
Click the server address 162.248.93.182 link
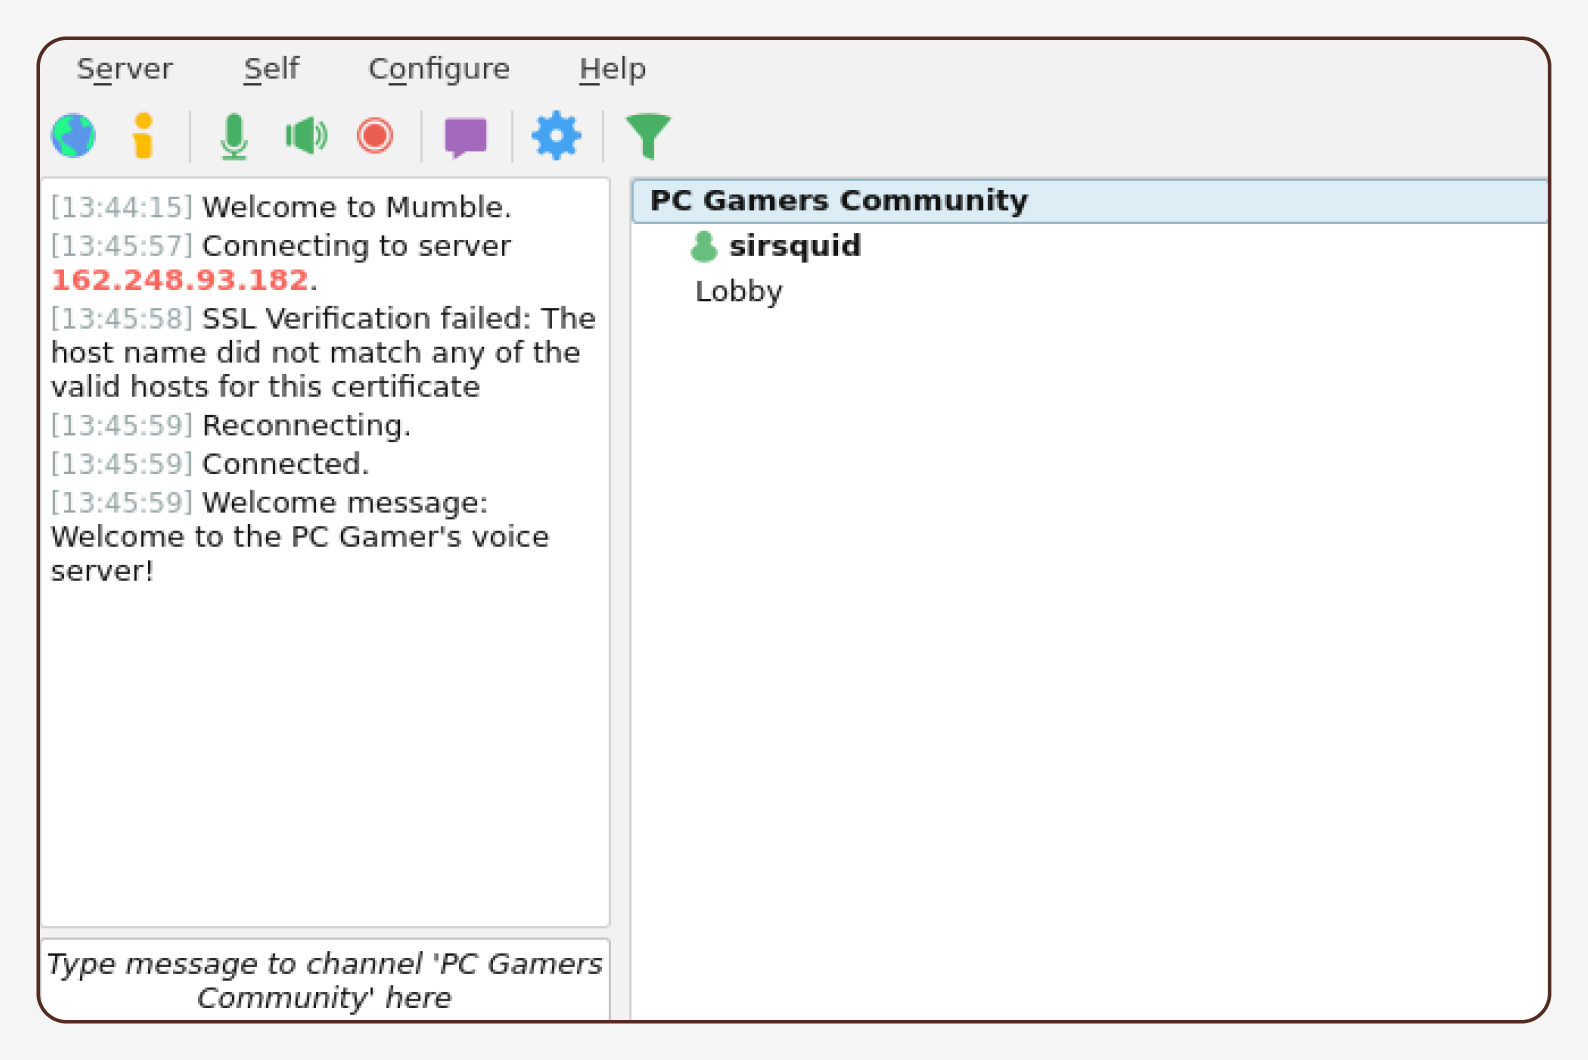click(180, 280)
